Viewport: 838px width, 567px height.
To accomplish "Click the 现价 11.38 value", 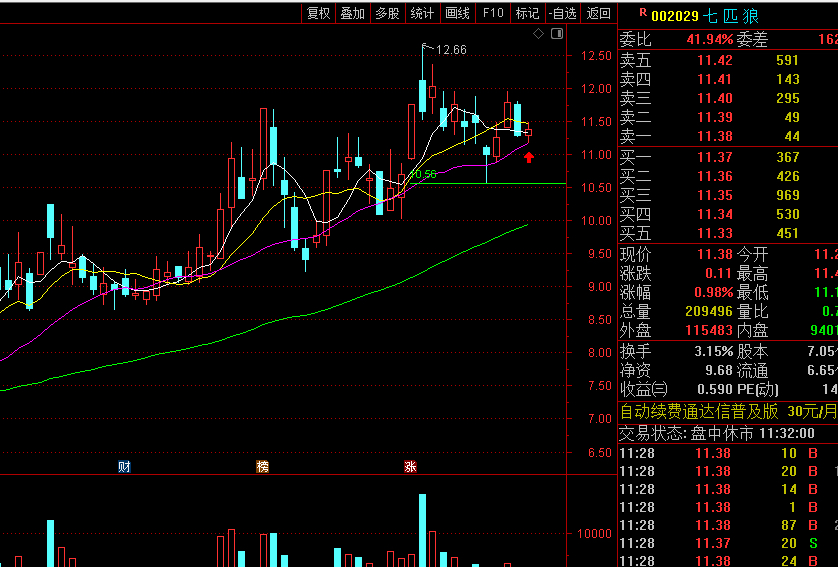I will (x=715, y=254).
